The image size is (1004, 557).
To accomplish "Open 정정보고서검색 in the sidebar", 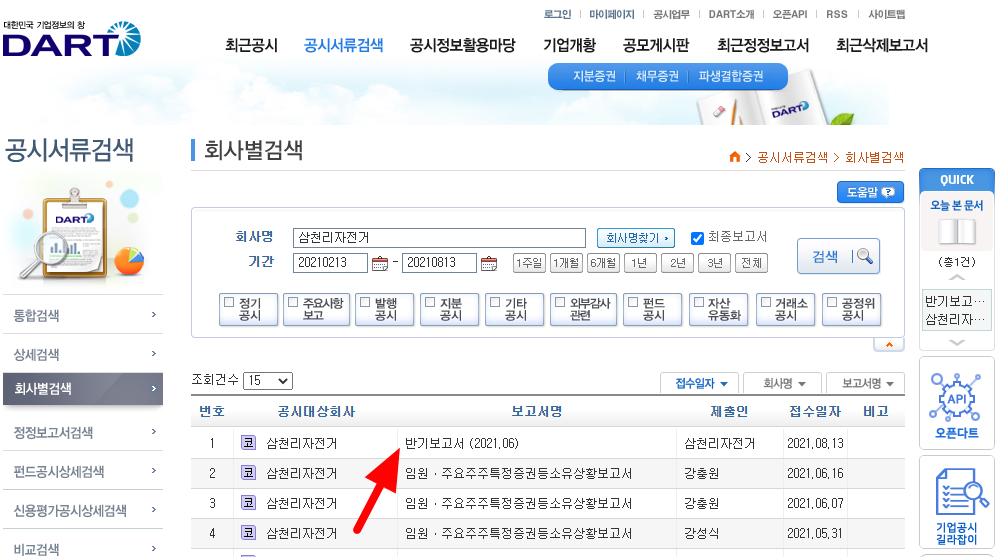I will 83,432.
